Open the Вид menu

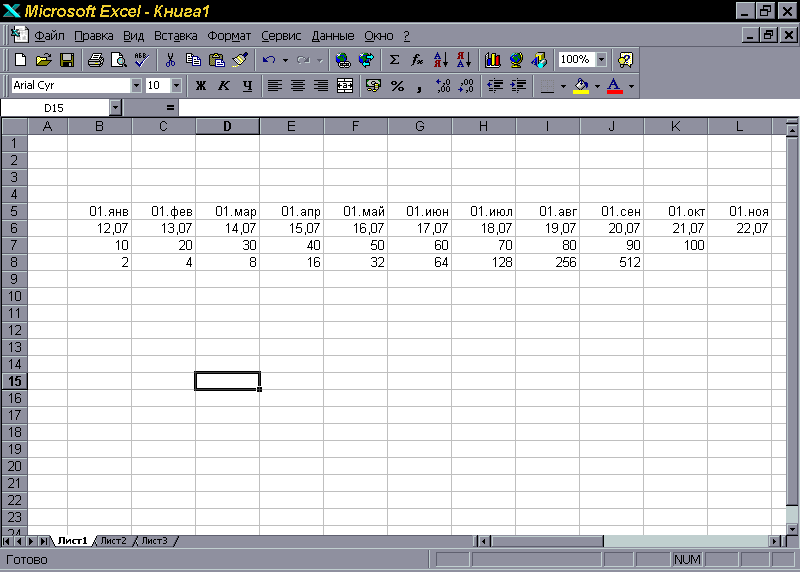[133, 36]
